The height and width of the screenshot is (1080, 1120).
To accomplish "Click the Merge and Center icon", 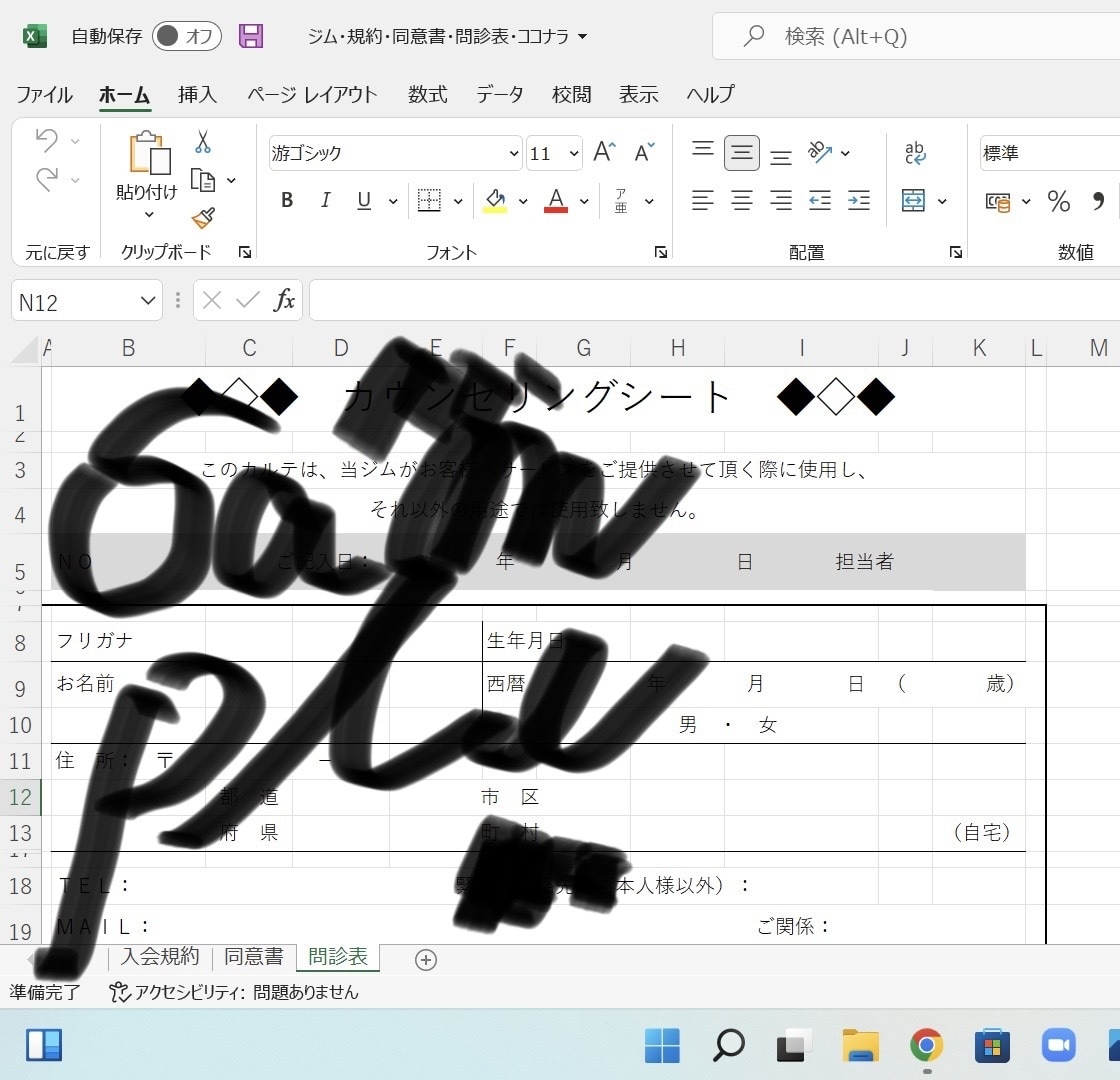I will pyautogui.click(x=914, y=201).
